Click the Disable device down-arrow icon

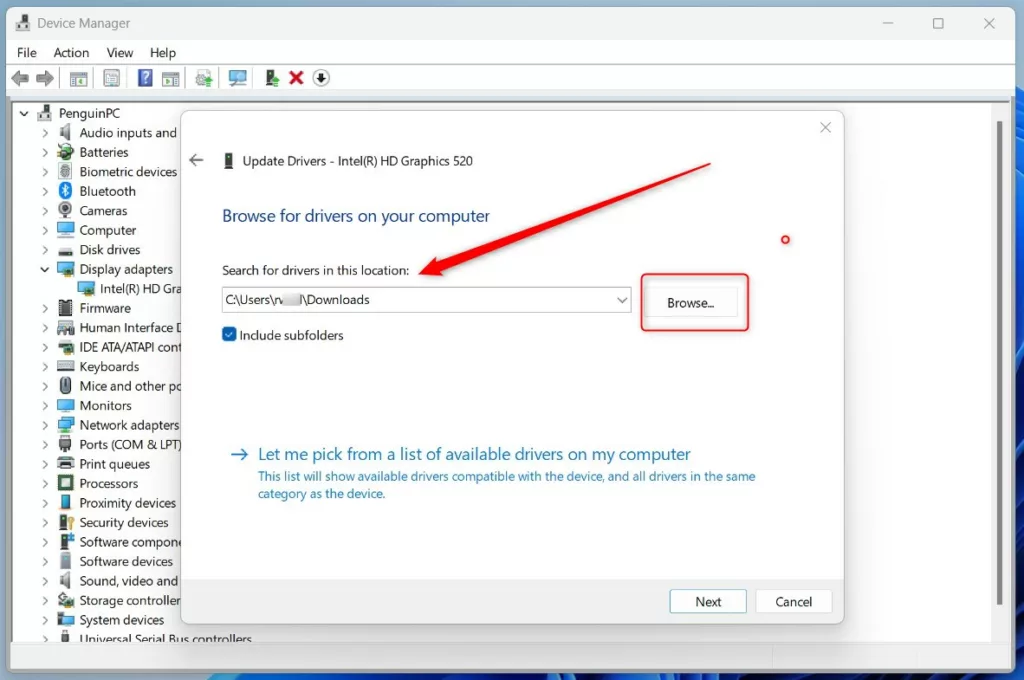click(x=321, y=78)
